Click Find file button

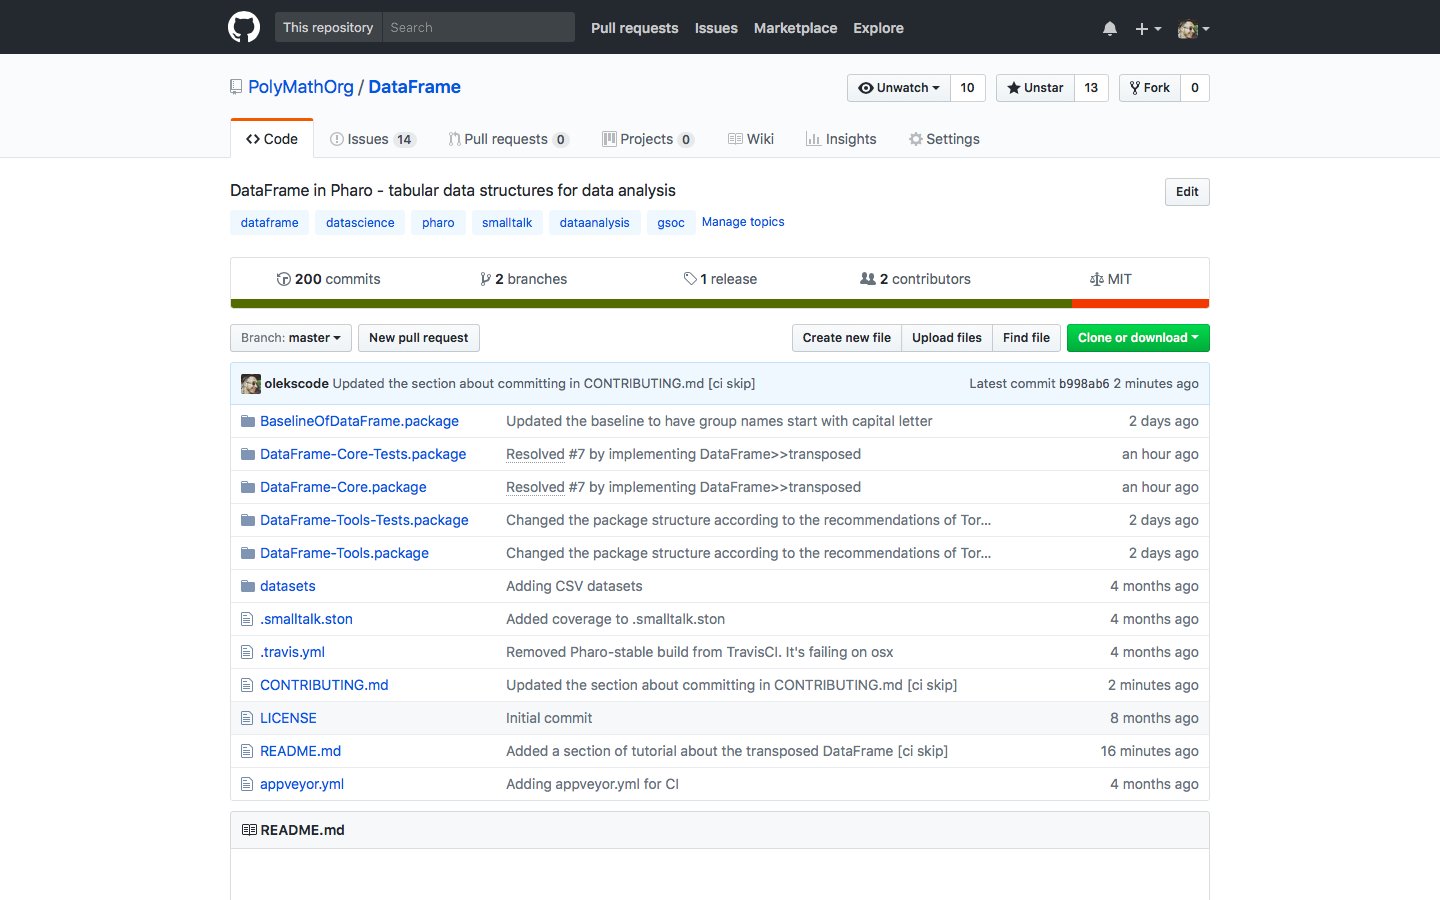[1026, 338]
